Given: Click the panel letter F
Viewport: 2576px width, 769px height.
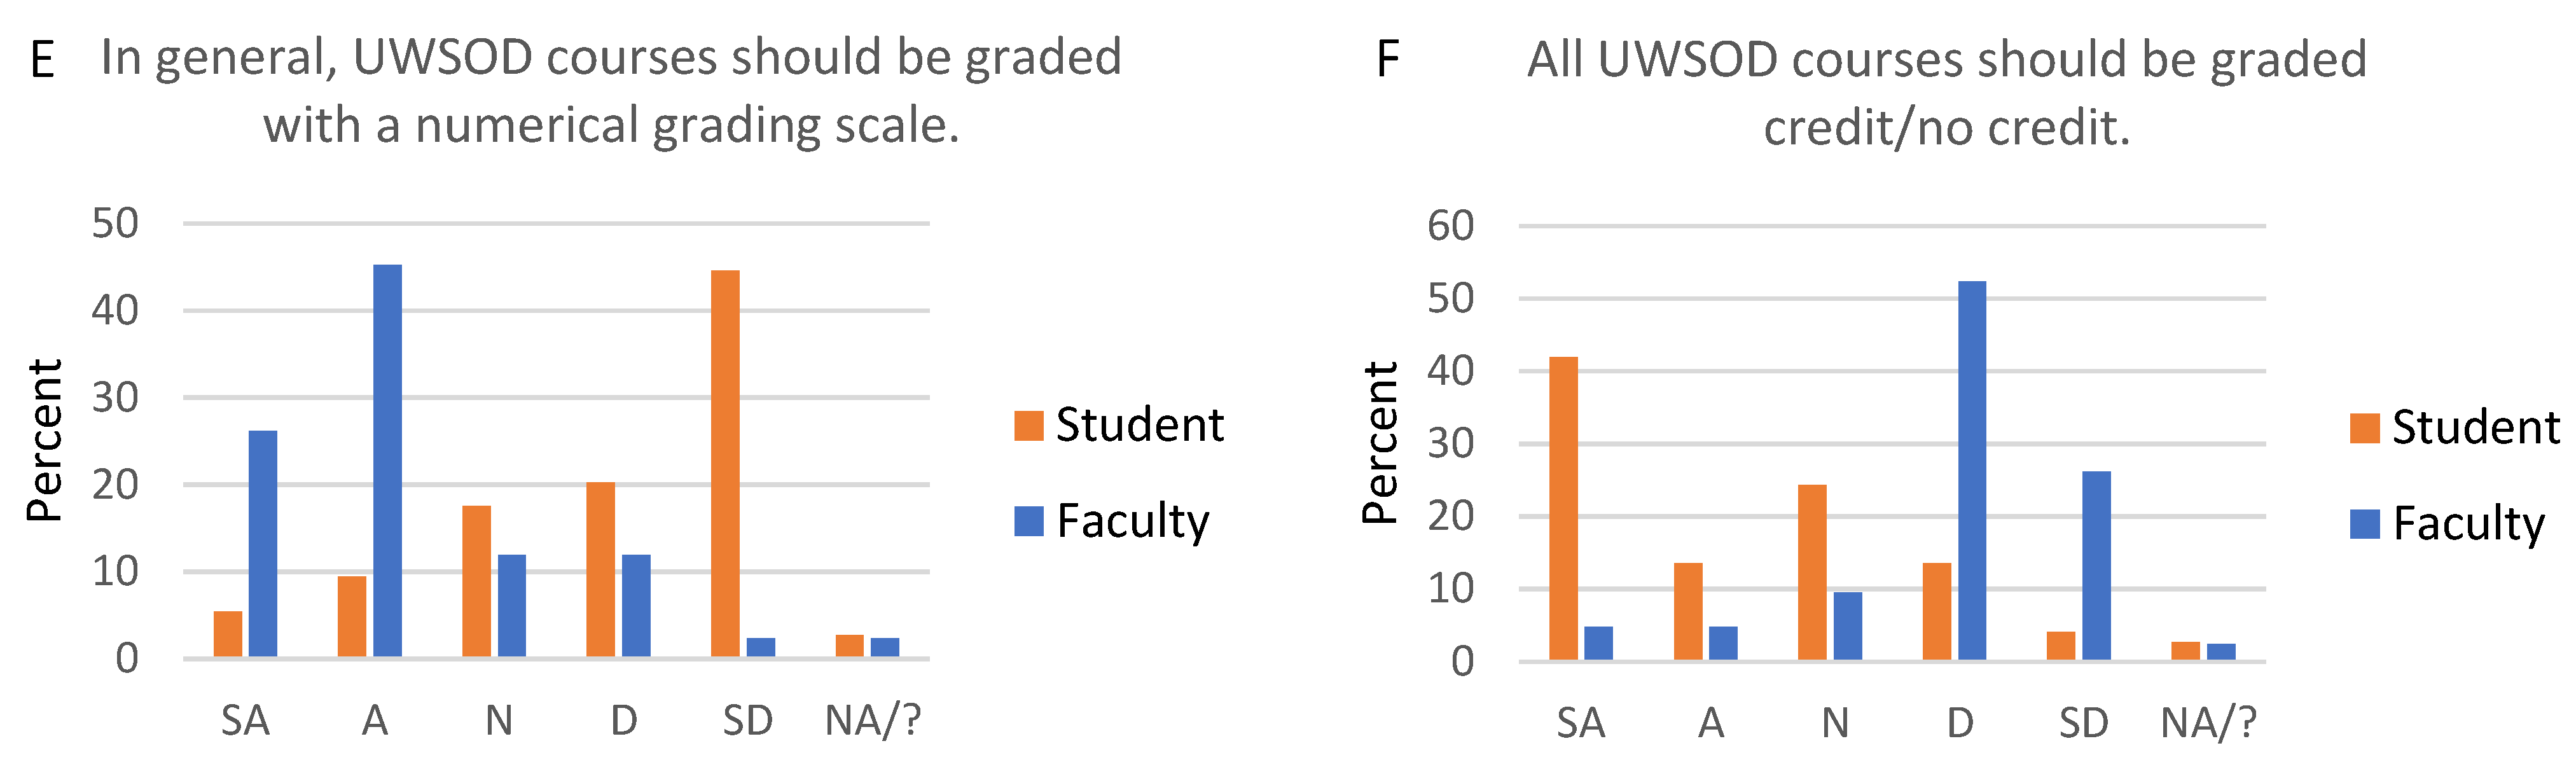Looking at the screenshot, I should [x=1387, y=59].
